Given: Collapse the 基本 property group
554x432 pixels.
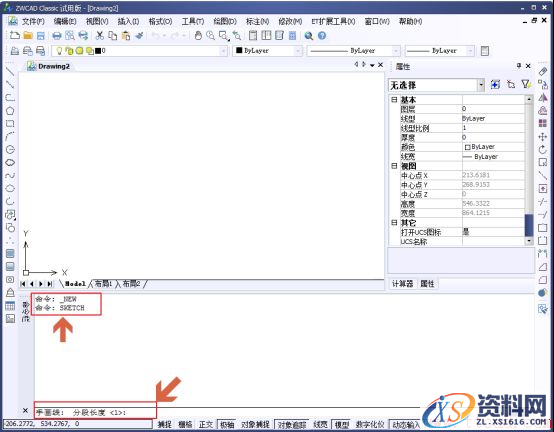Looking at the screenshot, I should pyautogui.click(x=394, y=100).
